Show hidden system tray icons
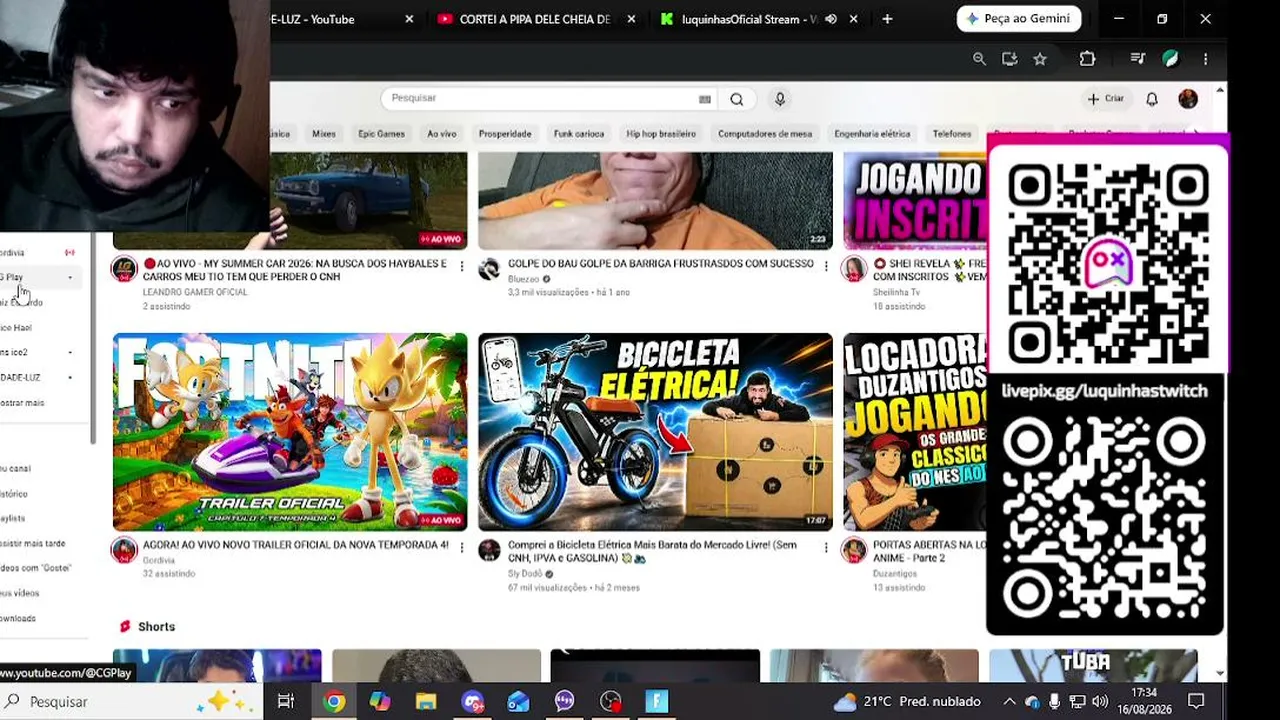This screenshot has height=720, width=1280. 1009,701
